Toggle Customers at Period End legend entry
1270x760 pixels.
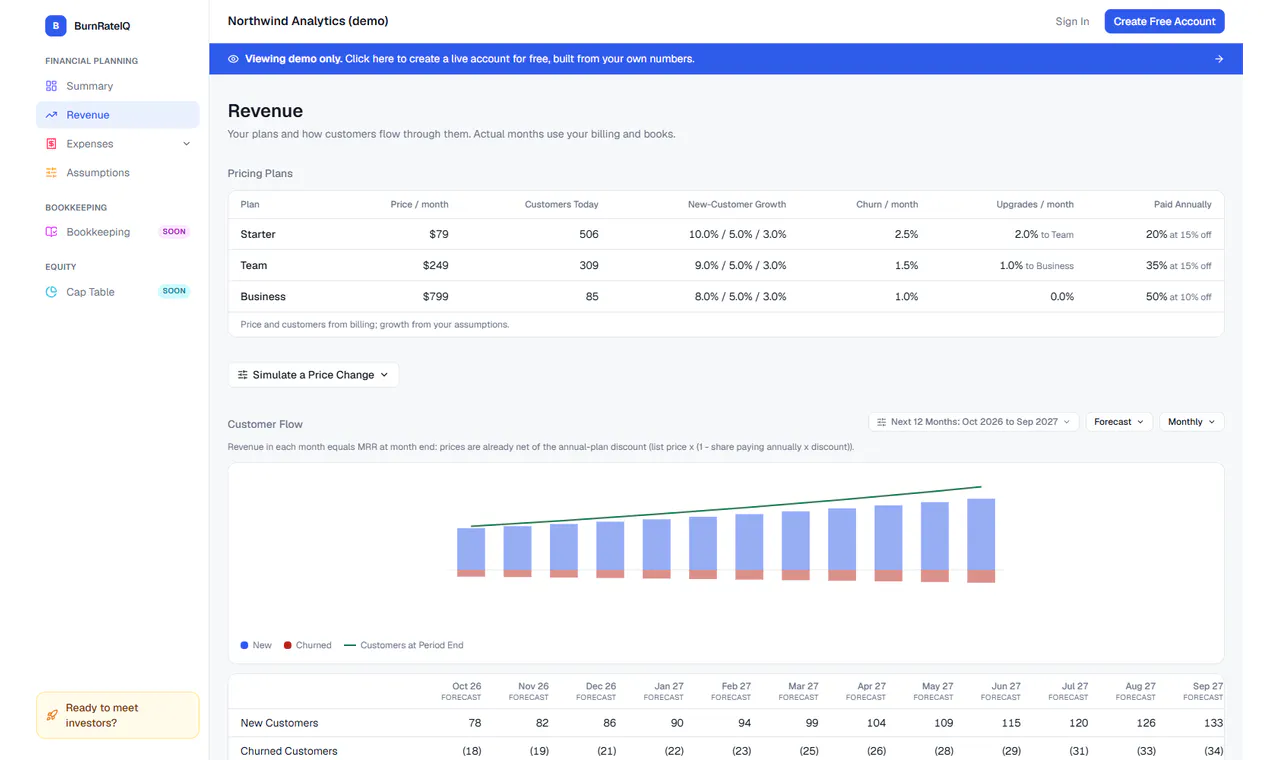(x=404, y=645)
